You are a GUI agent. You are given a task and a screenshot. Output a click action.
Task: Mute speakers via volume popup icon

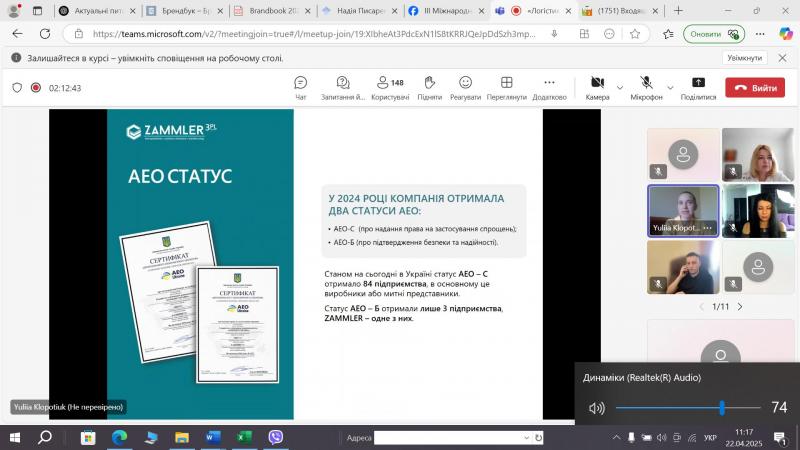click(x=596, y=408)
